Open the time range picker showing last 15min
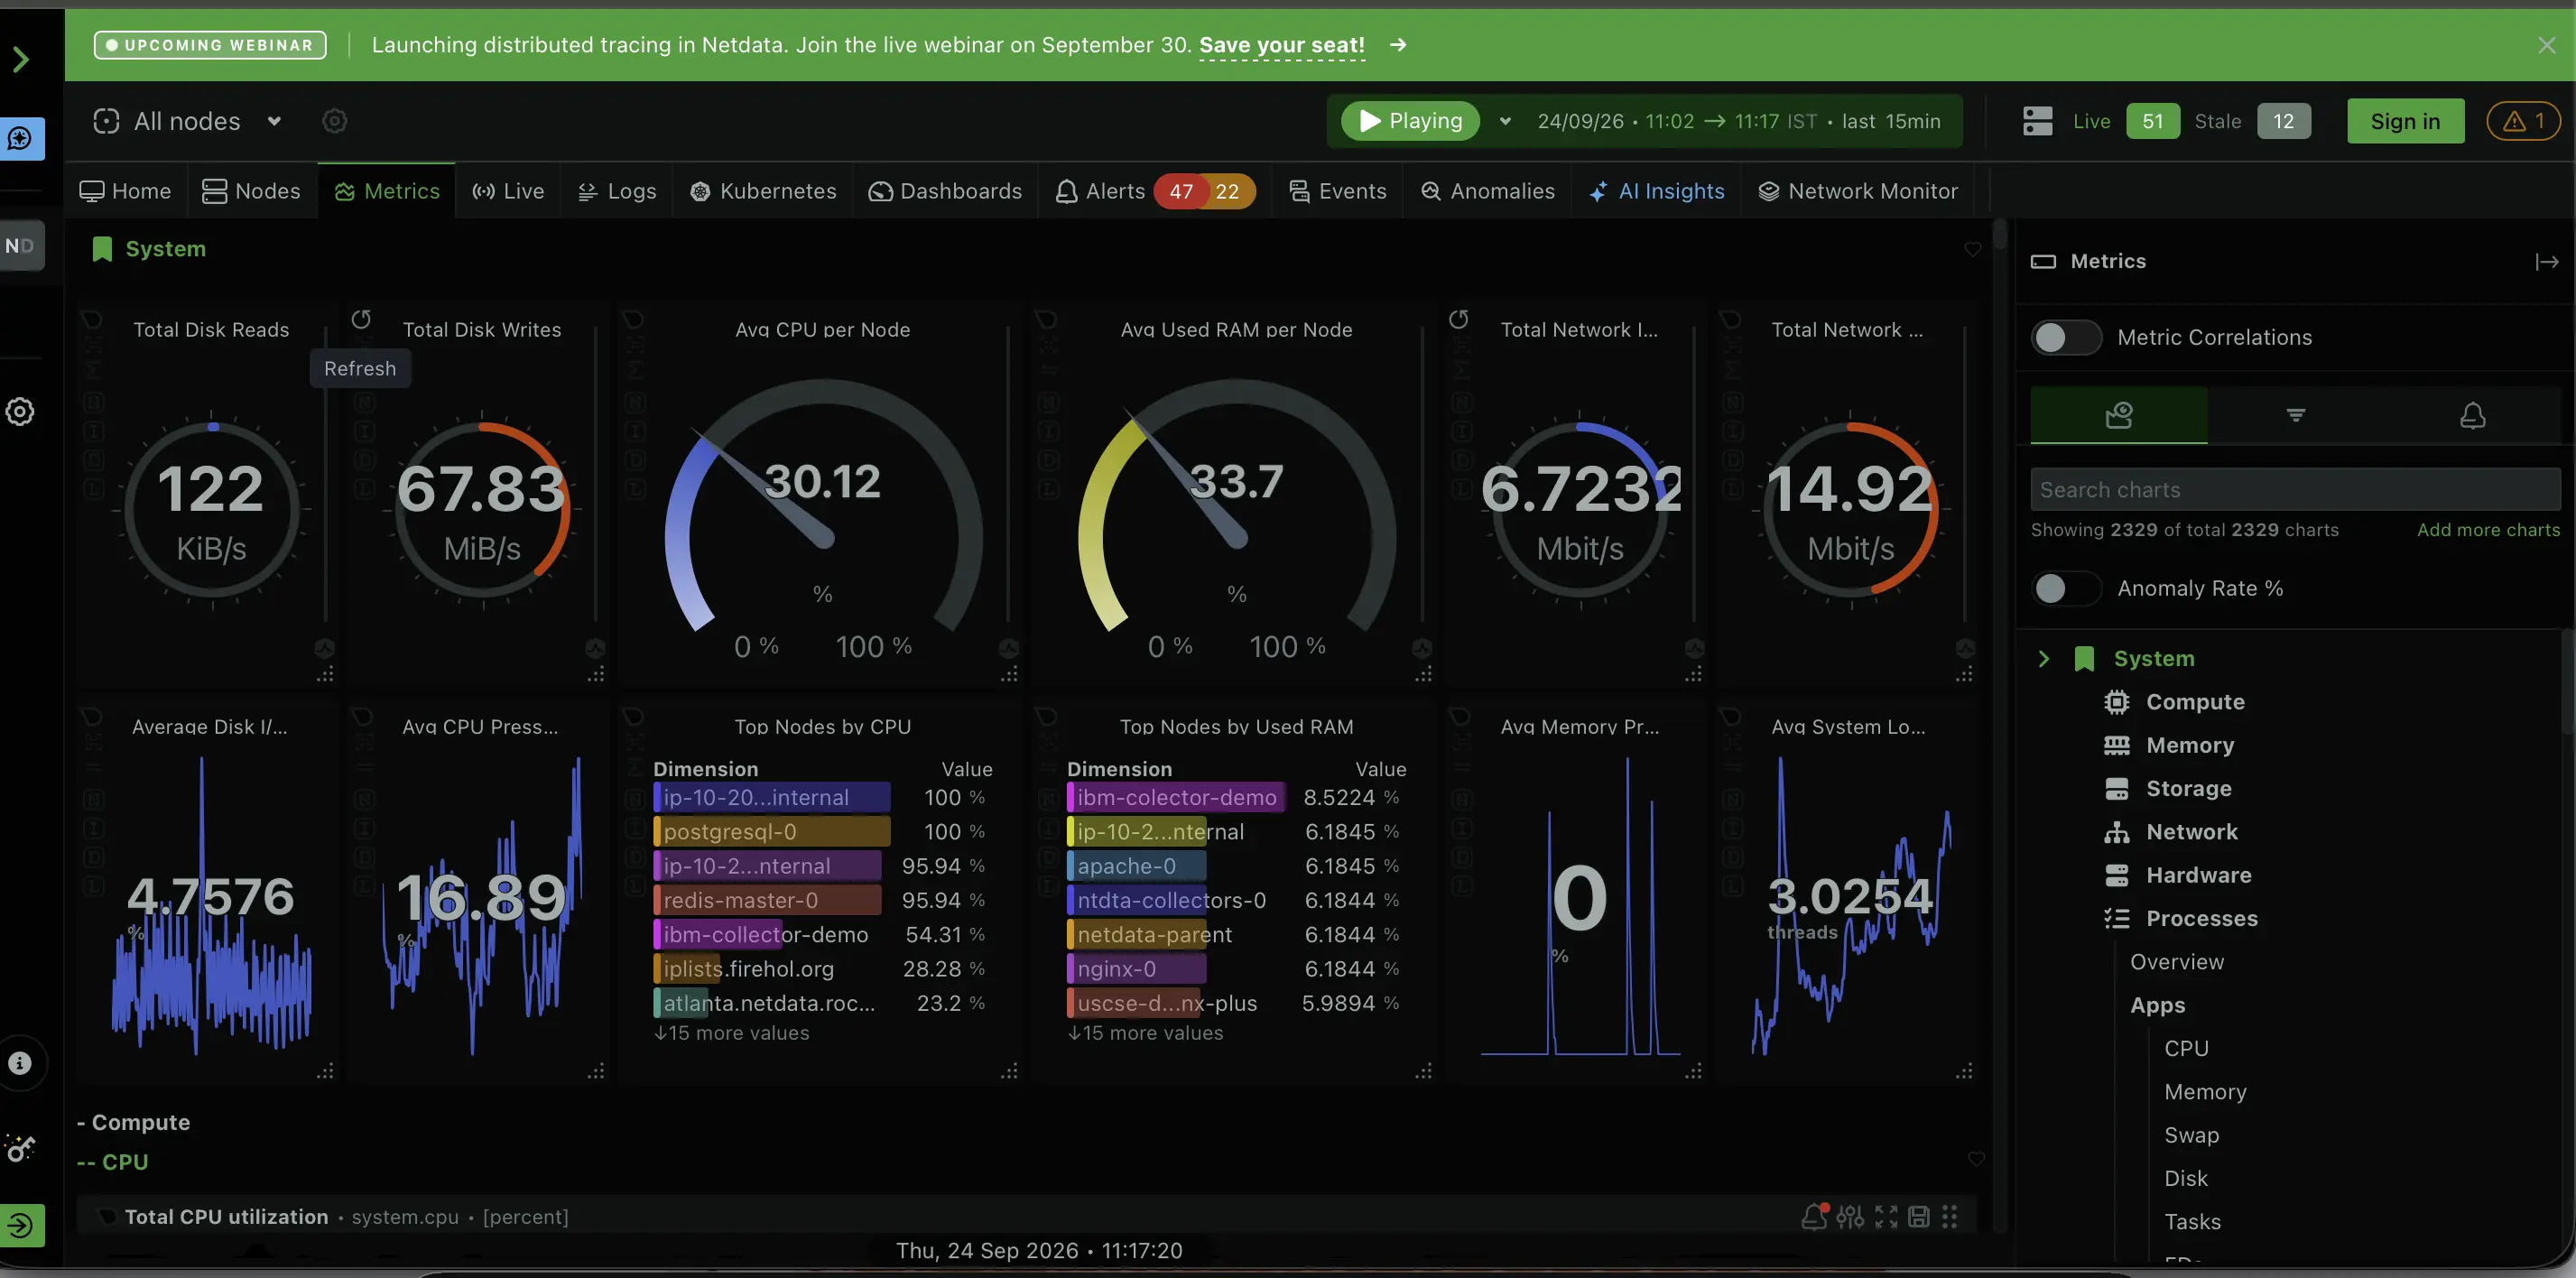The width and height of the screenshot is (2576, 1278). (x=1738, y=121)
